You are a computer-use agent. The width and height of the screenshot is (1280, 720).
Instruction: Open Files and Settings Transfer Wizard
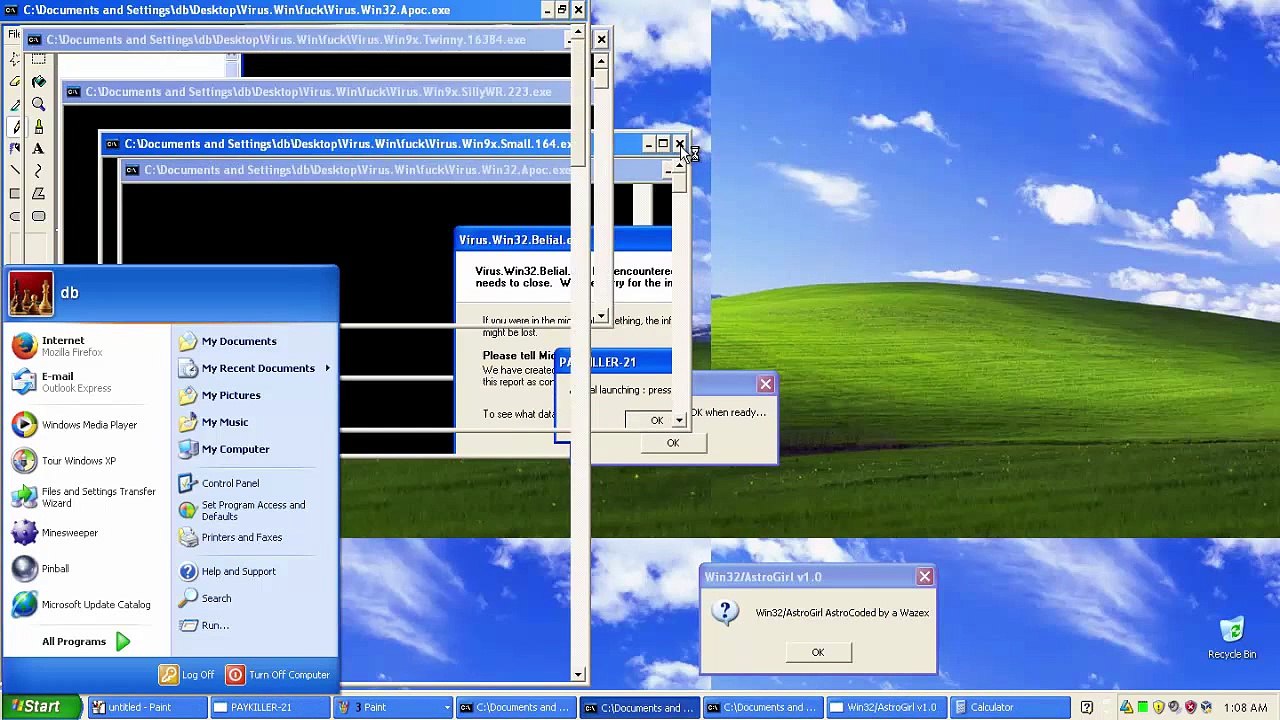[85, 497]
